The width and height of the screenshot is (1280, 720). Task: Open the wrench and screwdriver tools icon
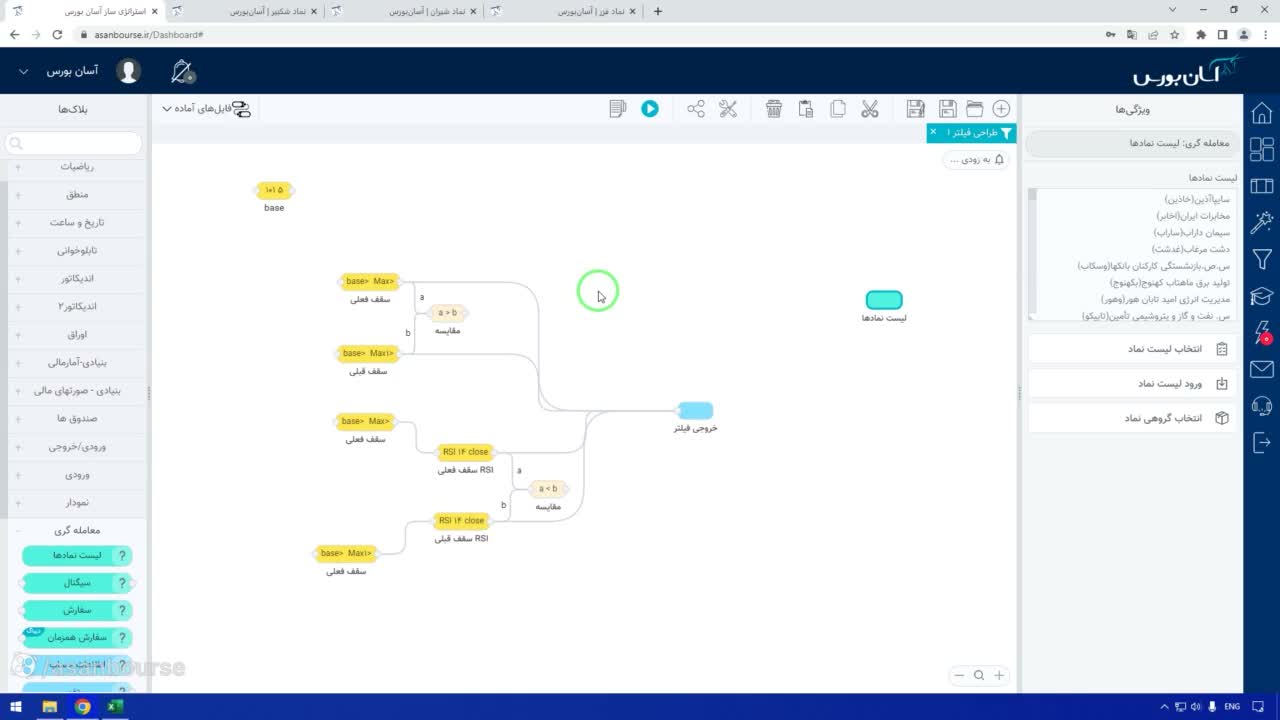(728, 109)
